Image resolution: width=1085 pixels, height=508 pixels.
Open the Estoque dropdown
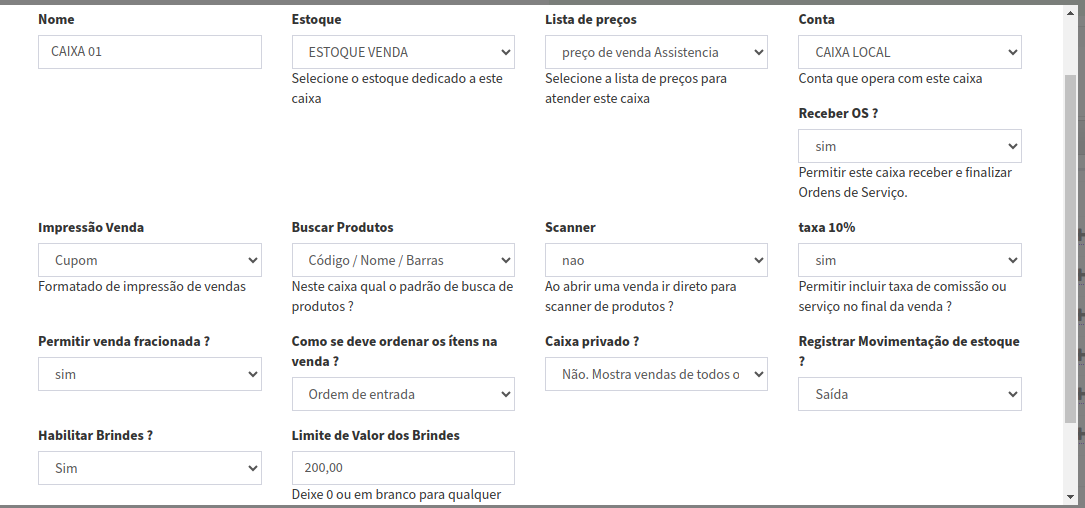point(403,52)
